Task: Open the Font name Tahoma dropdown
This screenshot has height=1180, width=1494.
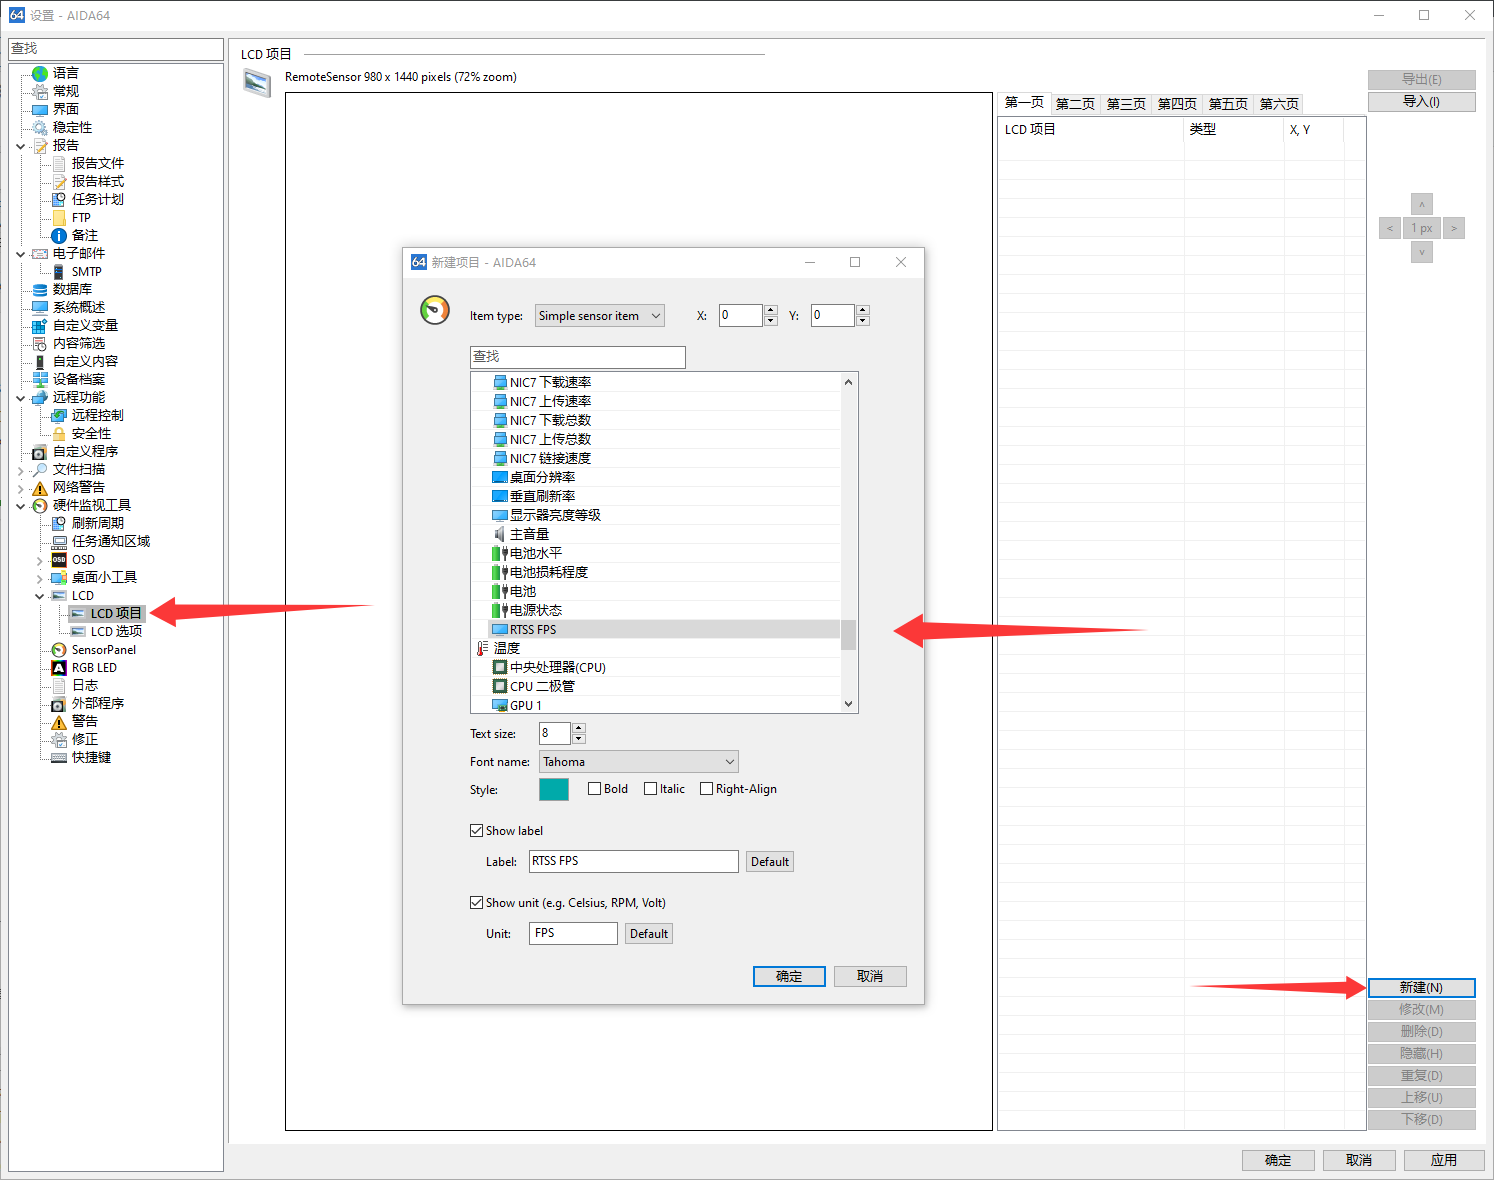Action: coord(638,762)
